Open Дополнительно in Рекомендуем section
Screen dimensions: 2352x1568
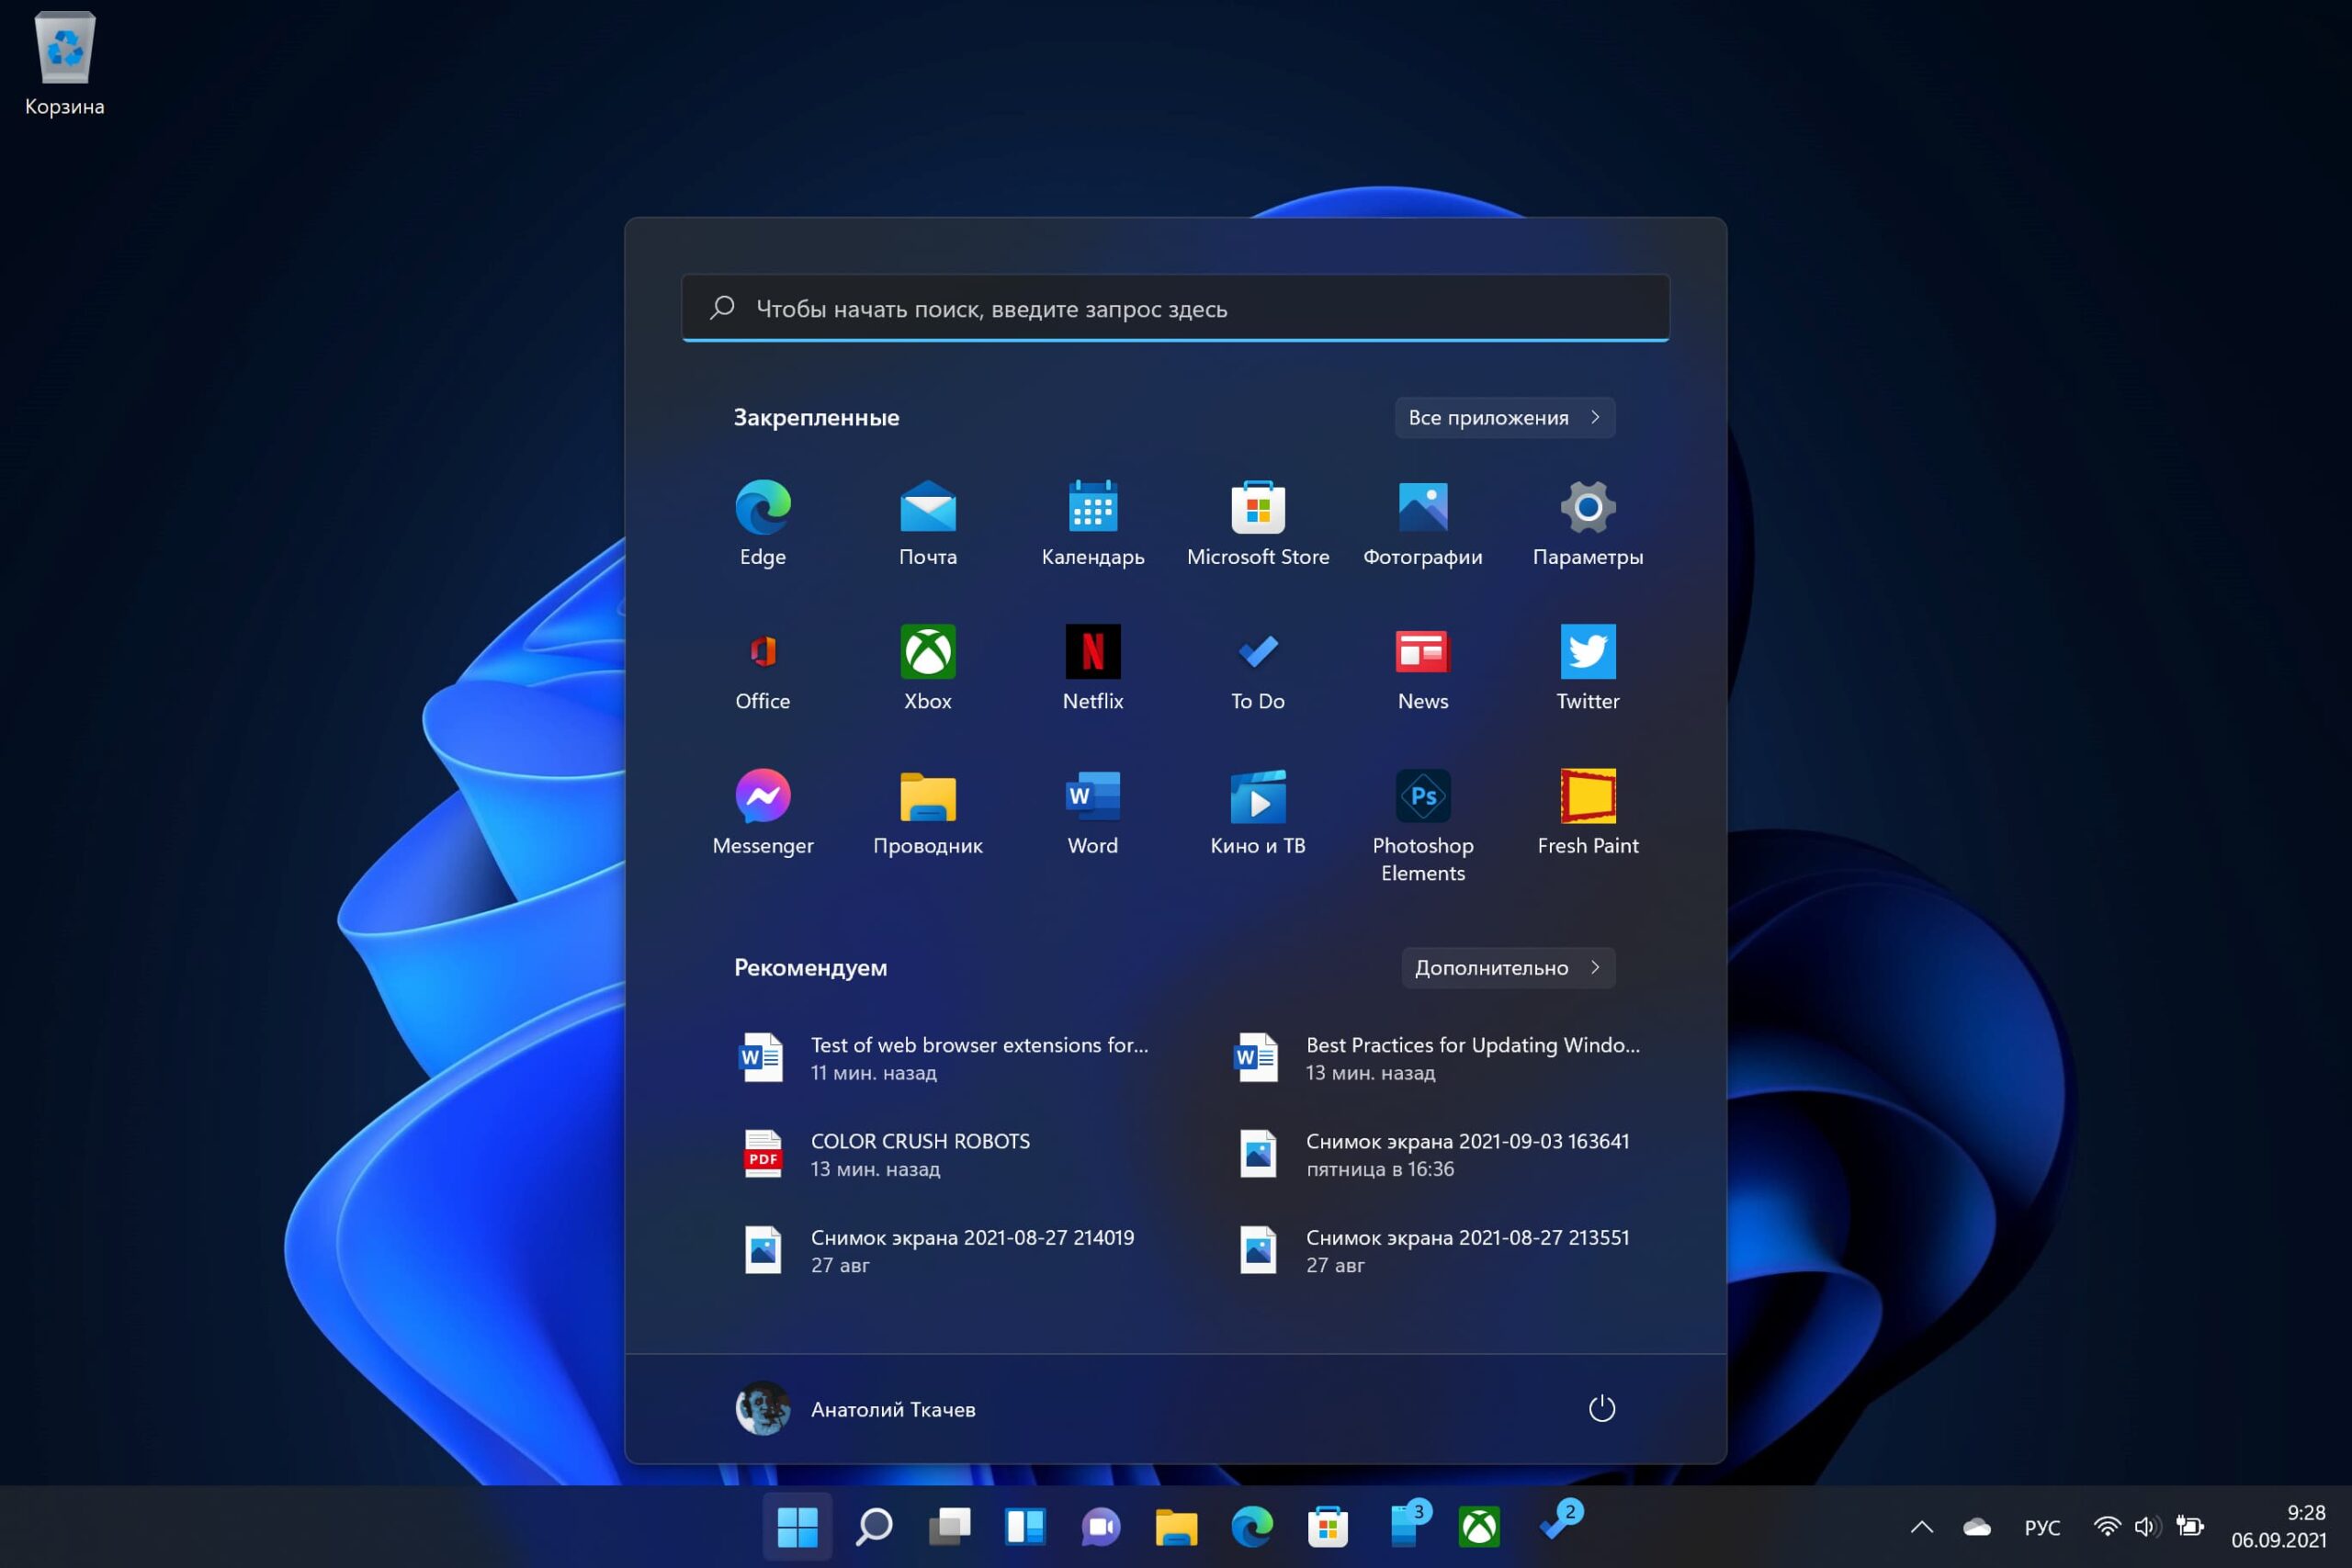pyautogui.click(x=1508, y=967)
